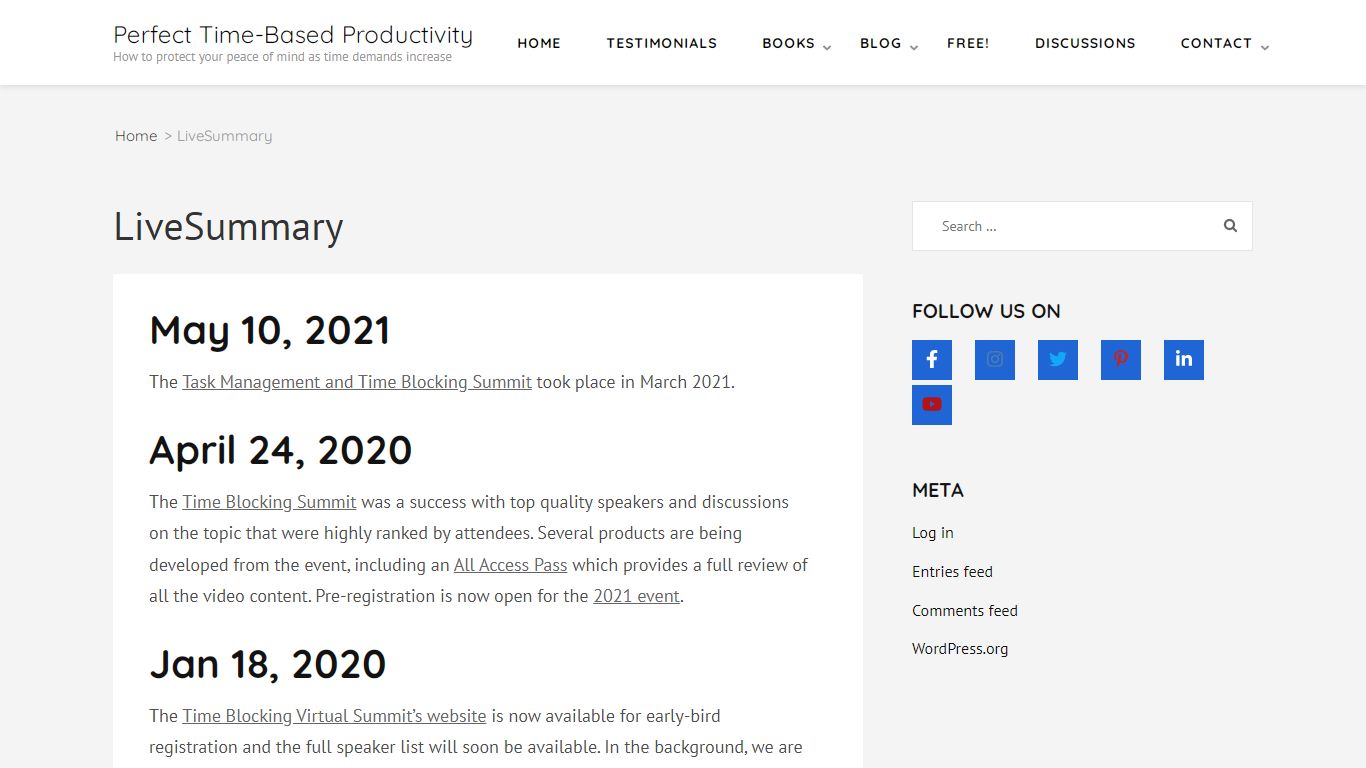Open the YouTube social icon
1366x768 pixels.
point(932,405)
